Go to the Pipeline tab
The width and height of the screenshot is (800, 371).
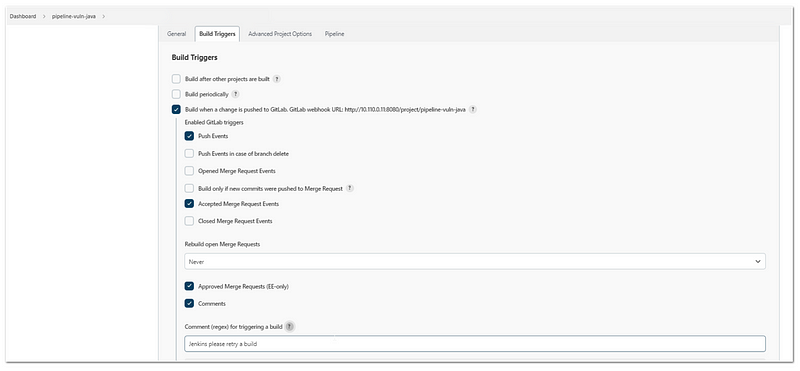pyautogui.click(x=334, y=34)
